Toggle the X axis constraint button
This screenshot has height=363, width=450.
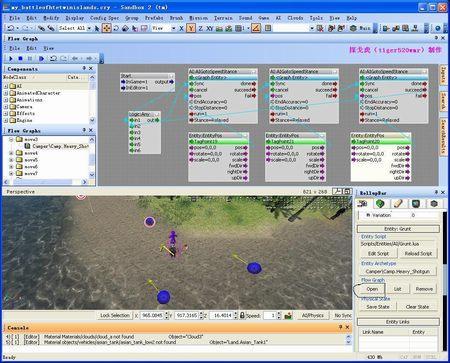tap(181, 28)
